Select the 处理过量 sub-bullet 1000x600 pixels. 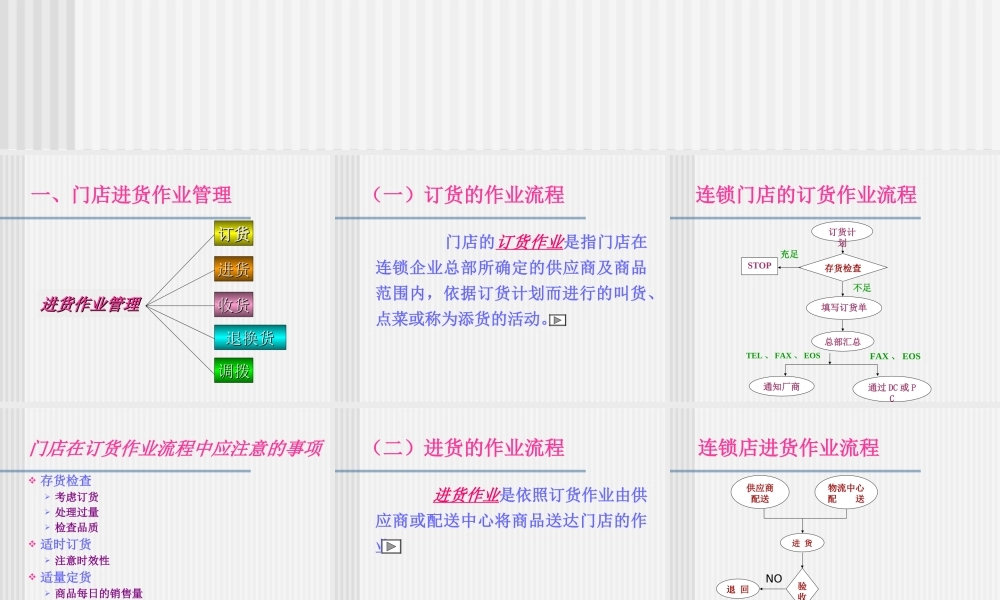coord(77,512)
